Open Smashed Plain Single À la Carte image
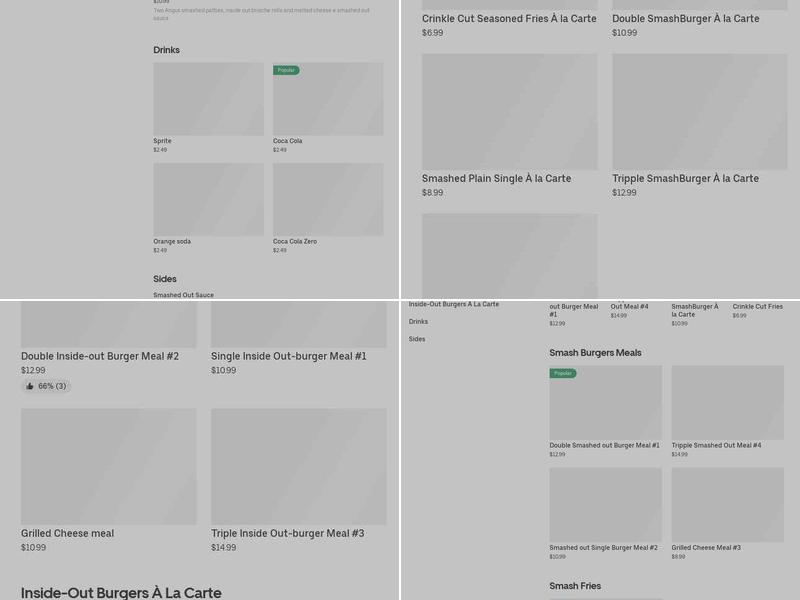 coord(510,112)
